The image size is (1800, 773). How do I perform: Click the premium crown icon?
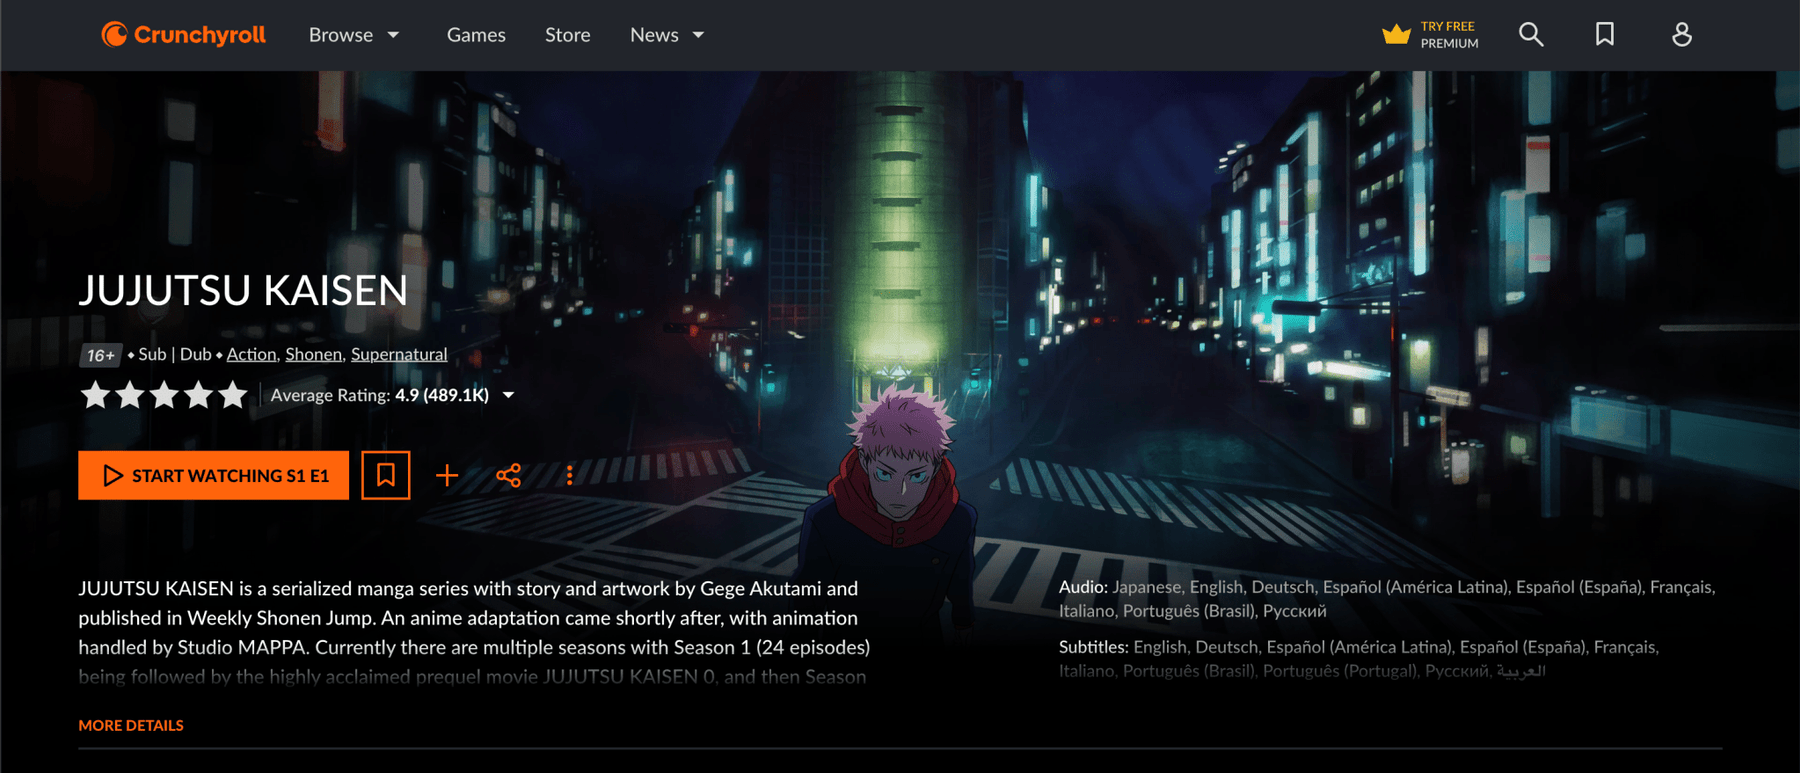pyautogui.click(x=1396, y=35)
